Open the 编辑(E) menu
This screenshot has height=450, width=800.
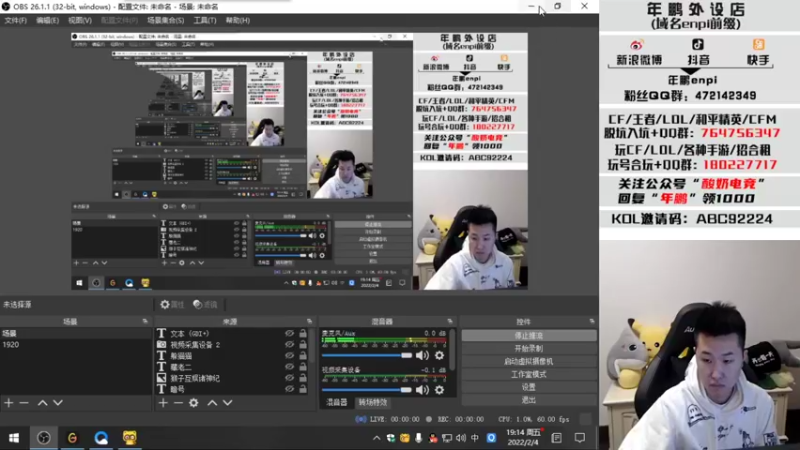pos(47,20)
